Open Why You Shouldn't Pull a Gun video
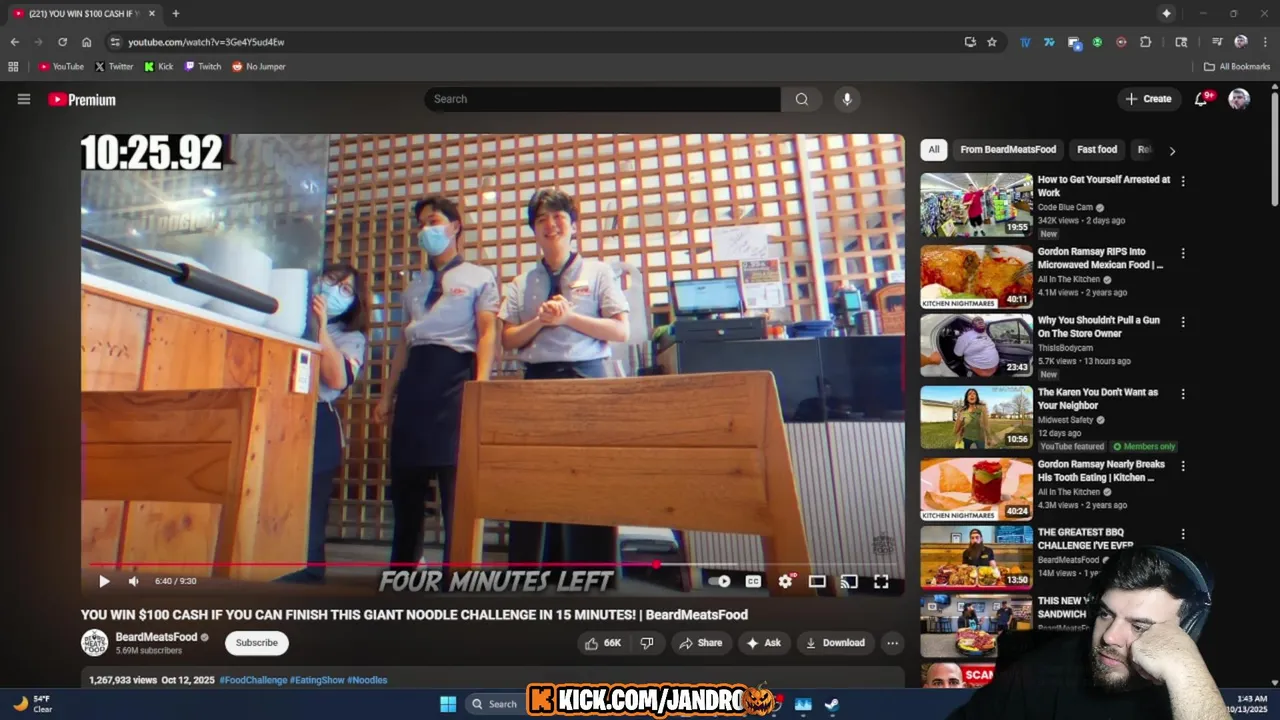Screen dimensions: 1280x720 976,345
